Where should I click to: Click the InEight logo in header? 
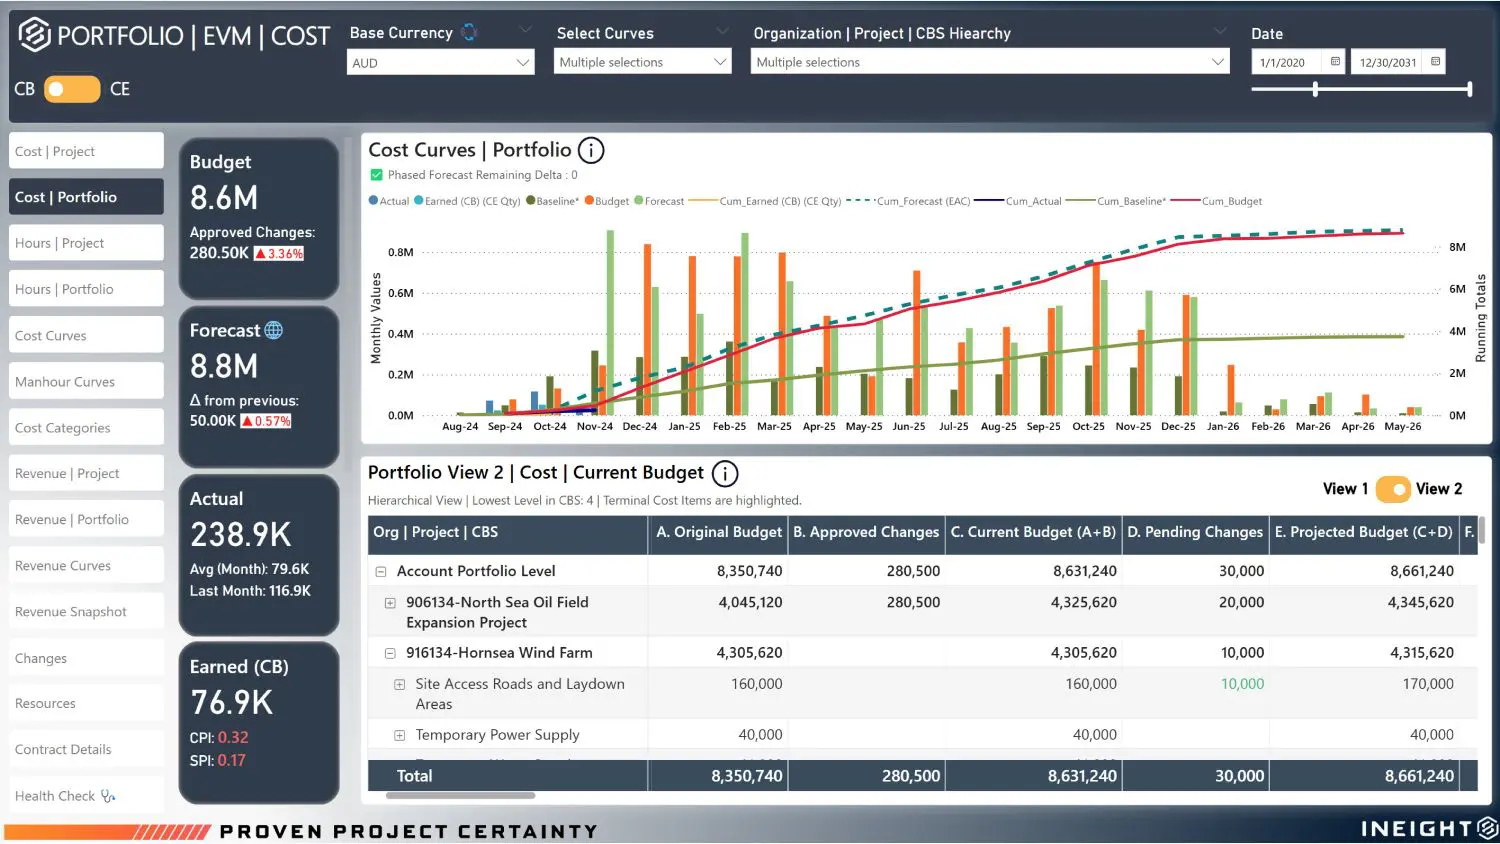tap(35, 35)
